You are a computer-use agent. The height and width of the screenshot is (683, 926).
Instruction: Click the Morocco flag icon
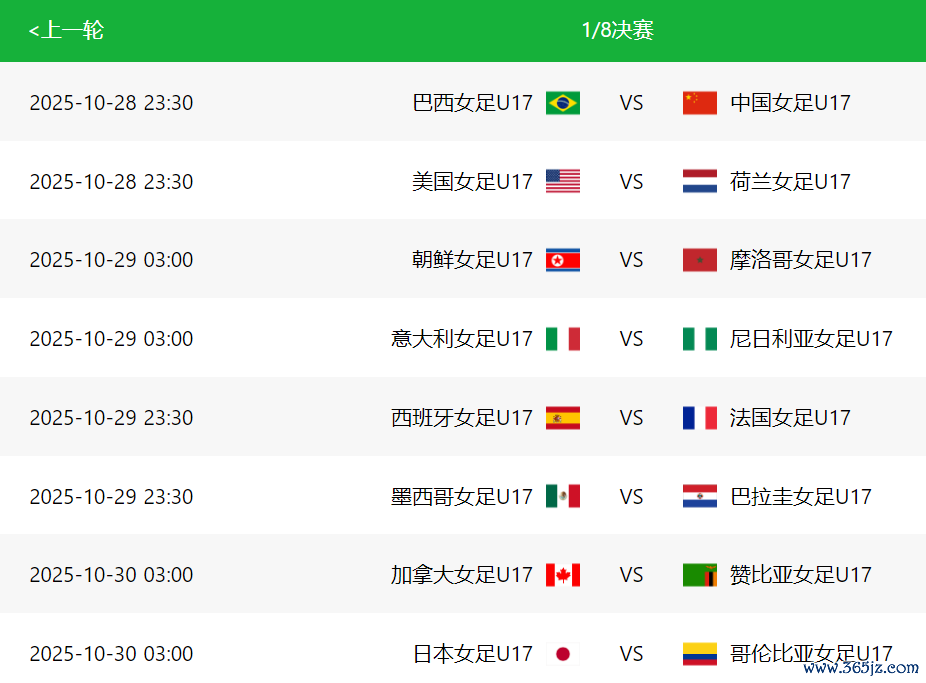pos(699,260)
